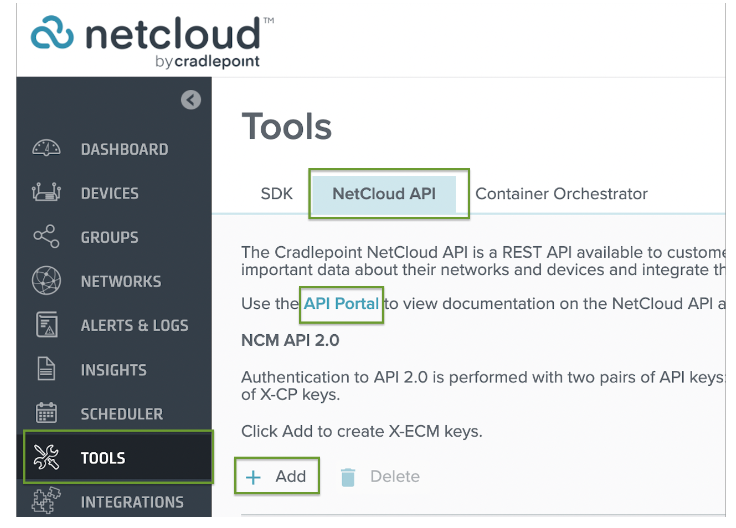Click the Dashboard gauge icon
The image size is (736, 528).
46,149
